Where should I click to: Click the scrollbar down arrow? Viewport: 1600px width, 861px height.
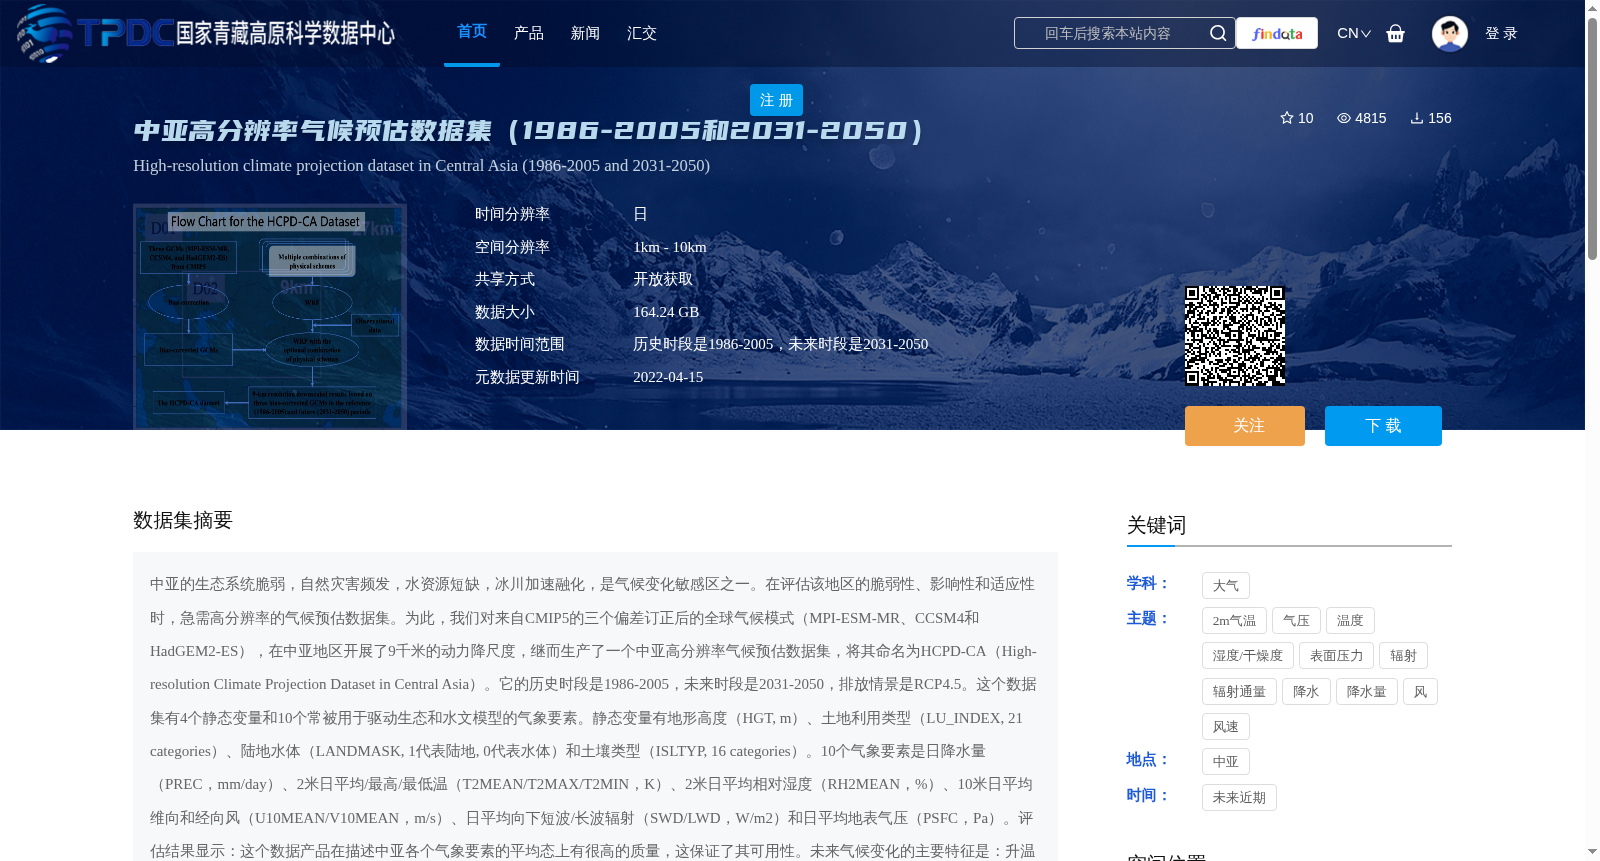click(x=1592, y=852)
